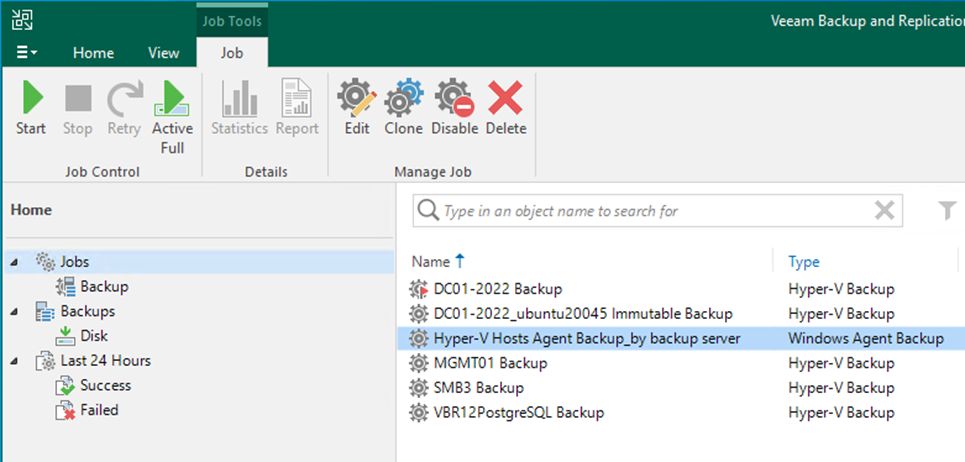Click gear icon of Hyper-V Hosts Agent Backup

pyautogui.click(x=418, y=338)
